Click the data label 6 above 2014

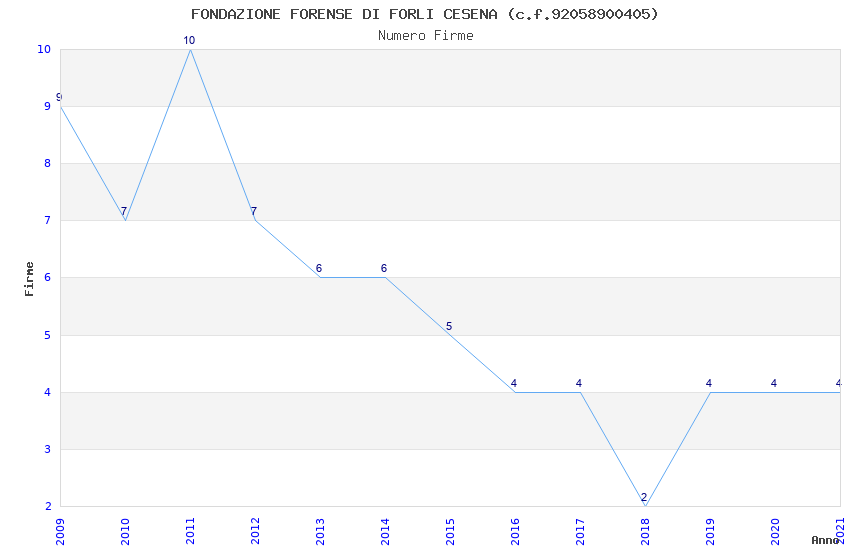pyautogui.click(x=384, y=269)
